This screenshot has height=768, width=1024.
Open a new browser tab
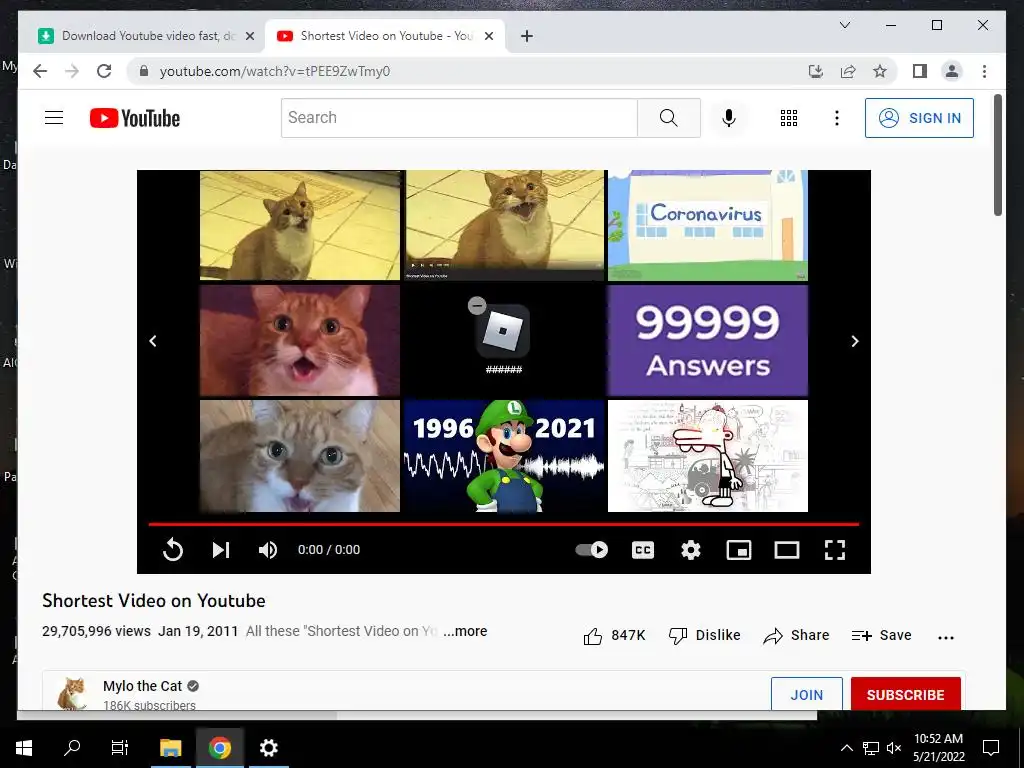[x=527, y=36]
